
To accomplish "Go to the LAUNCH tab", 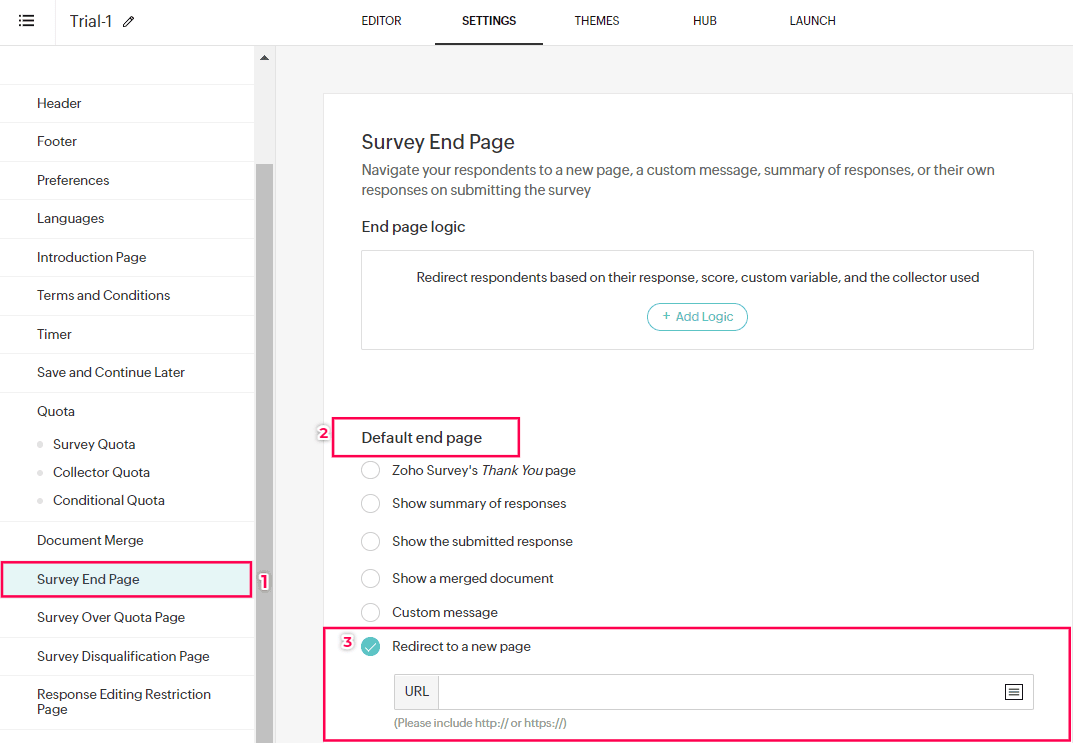I will click(812, 21).
